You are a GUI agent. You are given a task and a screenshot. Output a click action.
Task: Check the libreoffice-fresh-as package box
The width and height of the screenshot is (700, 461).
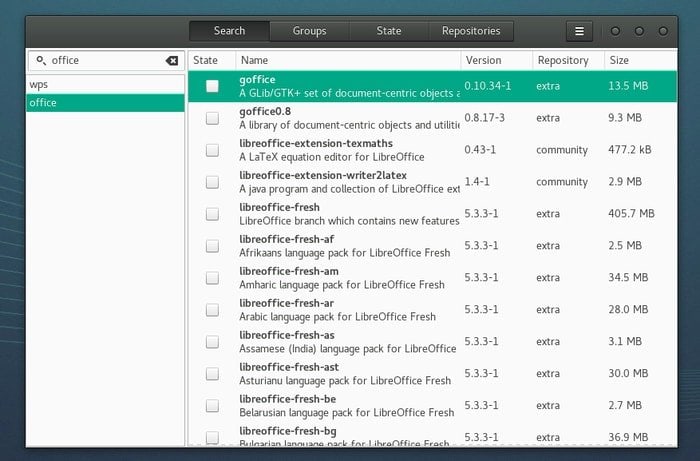(212, 342)
